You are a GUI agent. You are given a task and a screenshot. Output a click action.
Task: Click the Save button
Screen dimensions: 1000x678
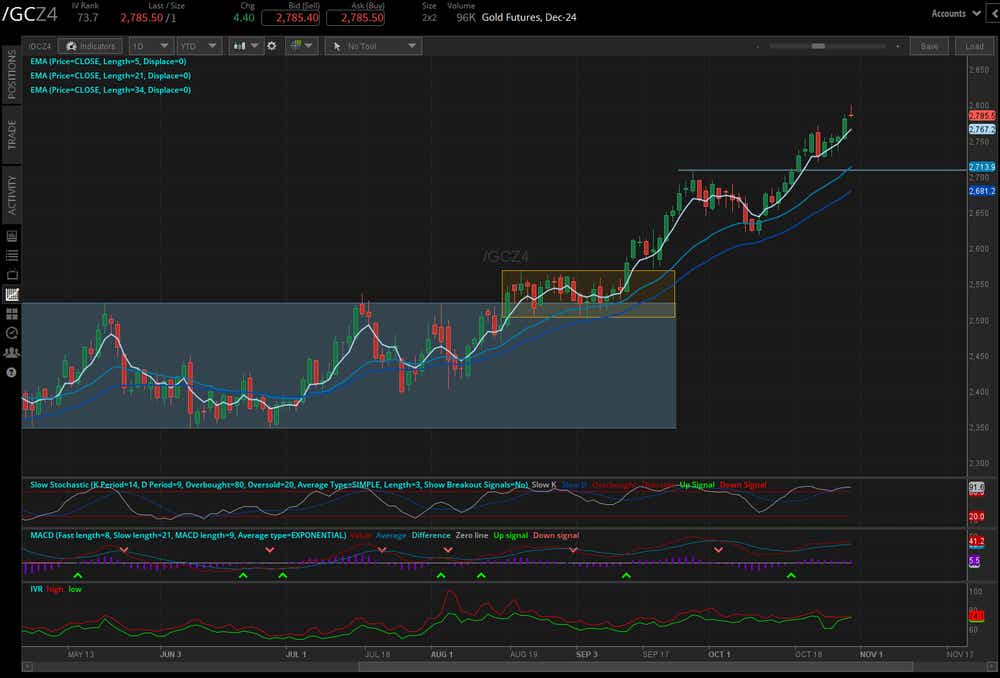pos(929,45)
